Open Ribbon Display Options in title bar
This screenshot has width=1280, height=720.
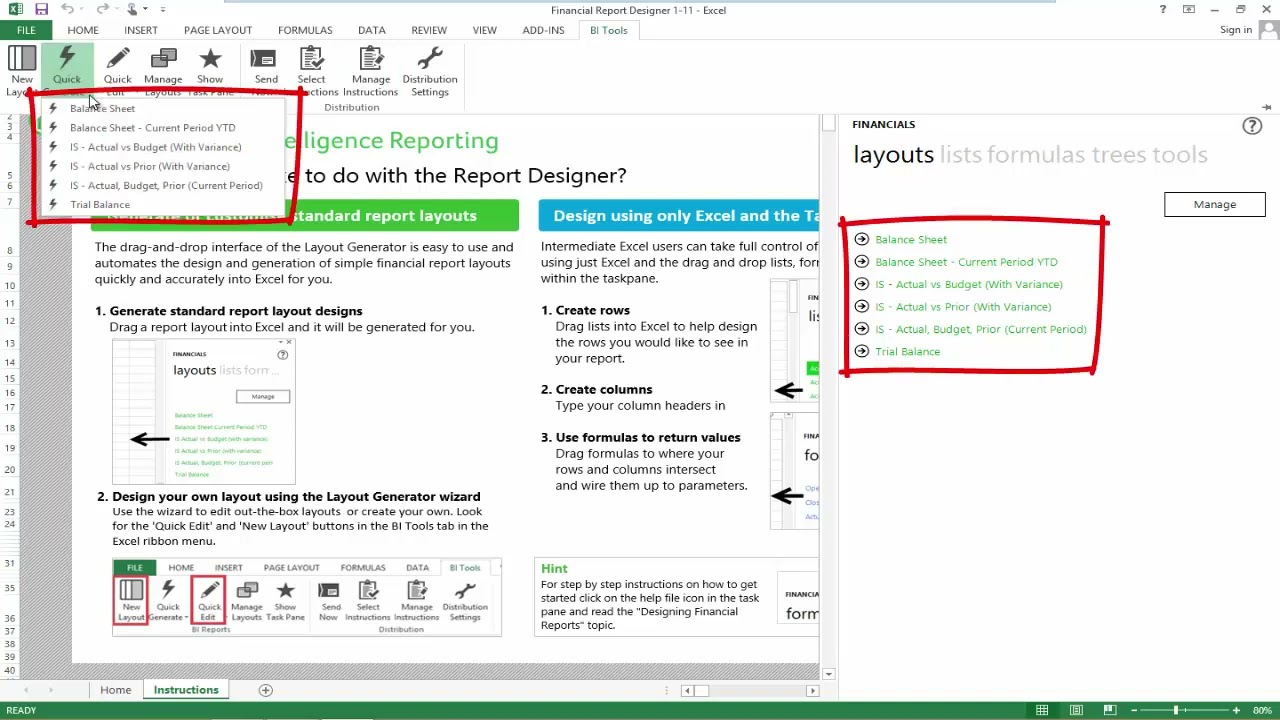(1189, 10)
